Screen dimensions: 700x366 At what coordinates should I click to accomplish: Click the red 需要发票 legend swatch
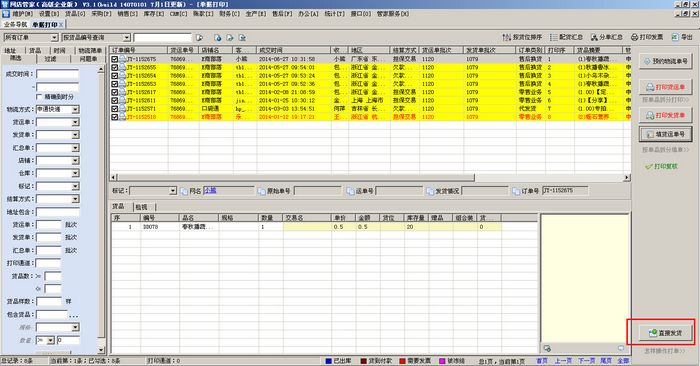coord(402,361)
